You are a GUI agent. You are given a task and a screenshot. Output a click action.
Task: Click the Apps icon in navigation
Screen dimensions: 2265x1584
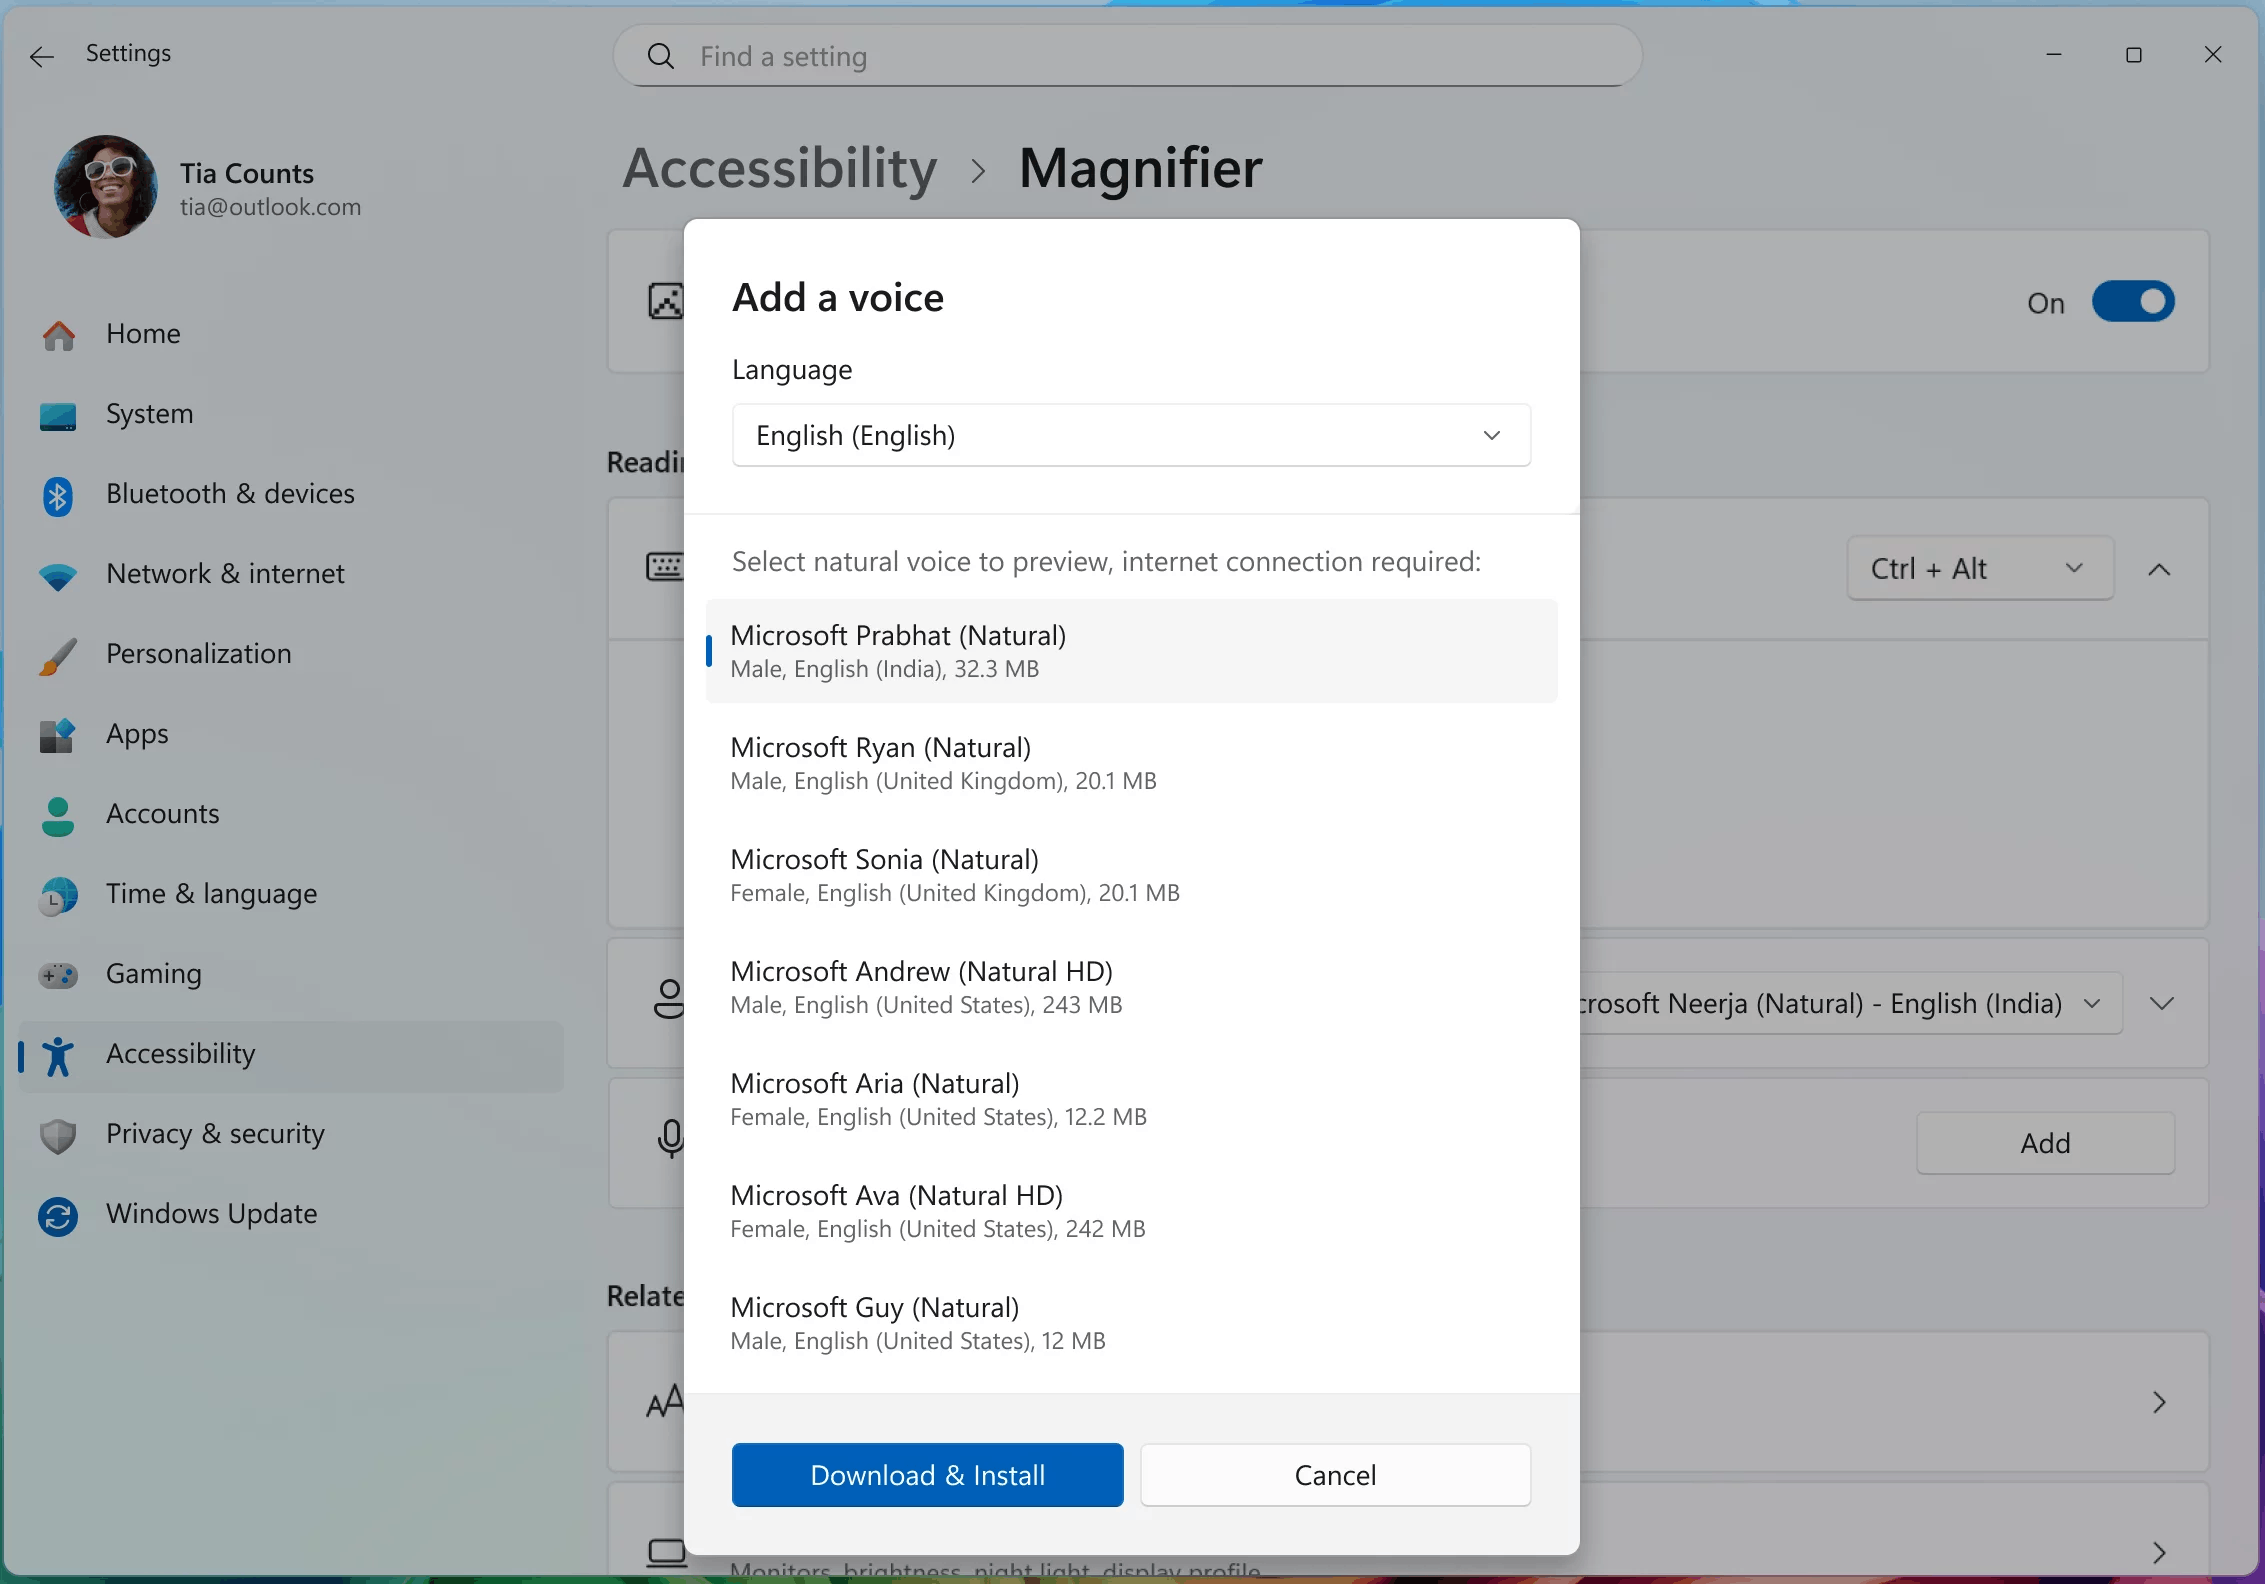click(x=58, y=734)
